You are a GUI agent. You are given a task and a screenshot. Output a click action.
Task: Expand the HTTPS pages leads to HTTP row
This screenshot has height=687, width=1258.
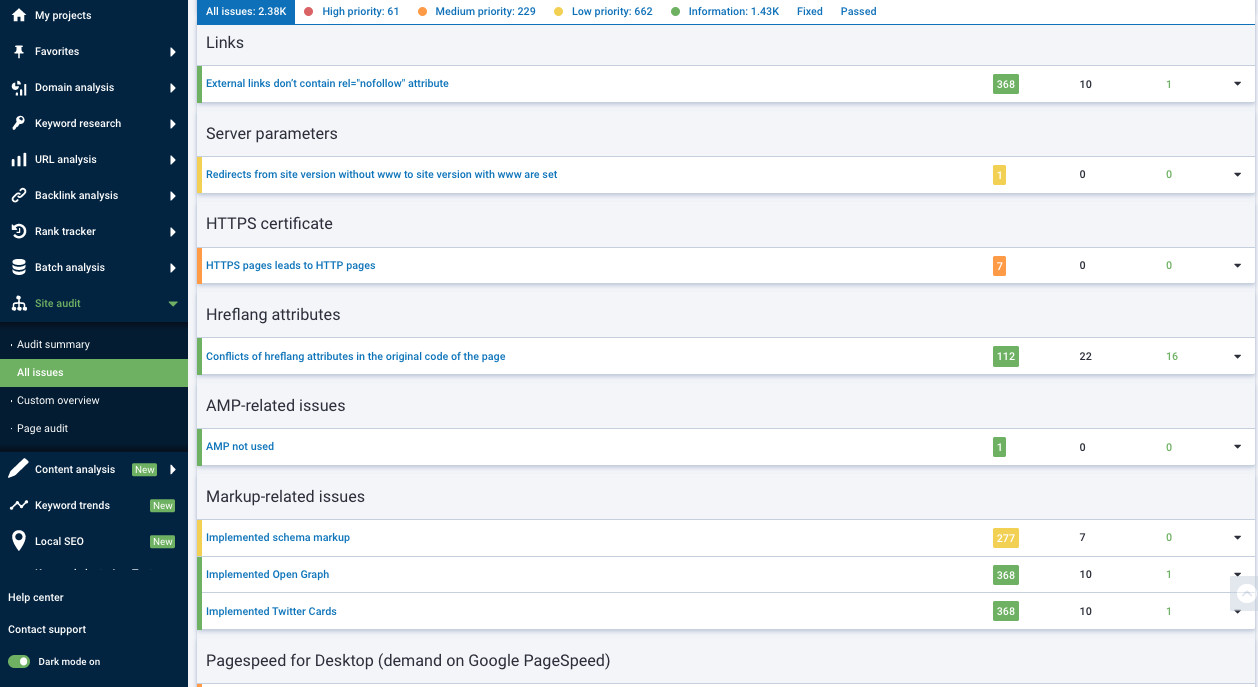1237,266
